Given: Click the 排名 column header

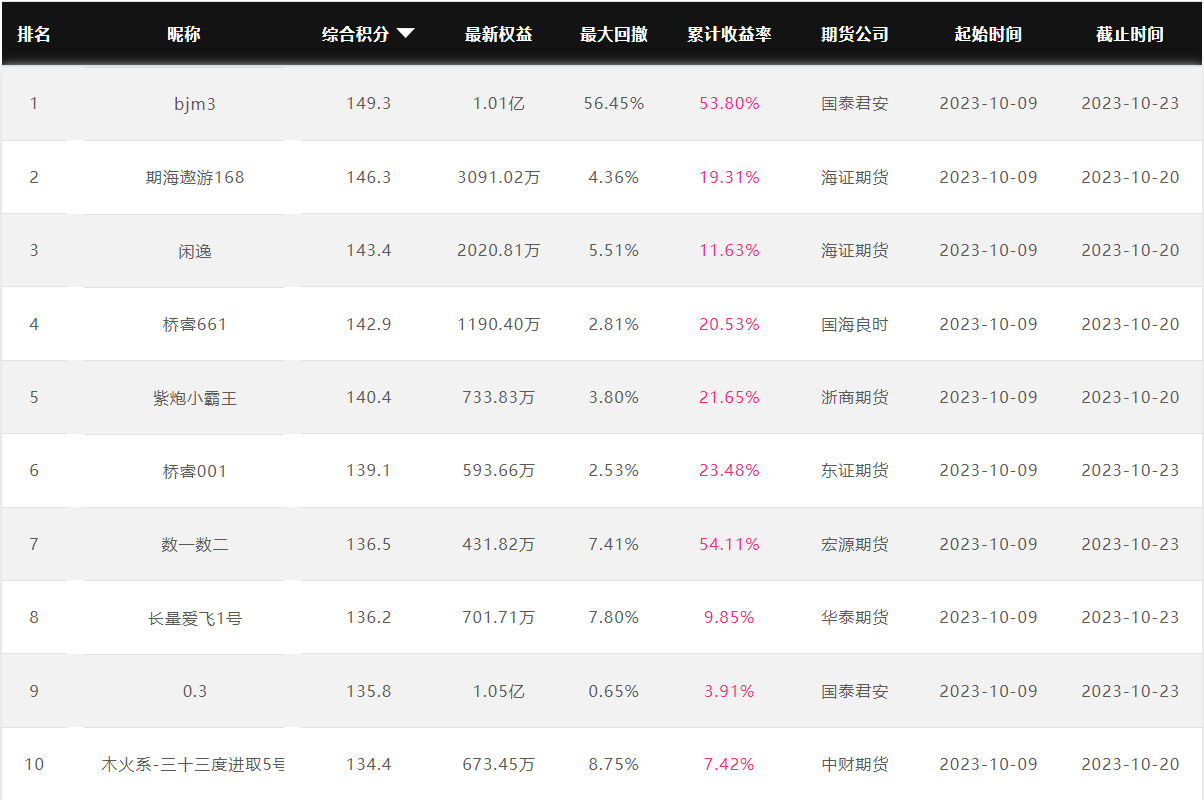Looking at the screenshot, I should pos(34,34).
